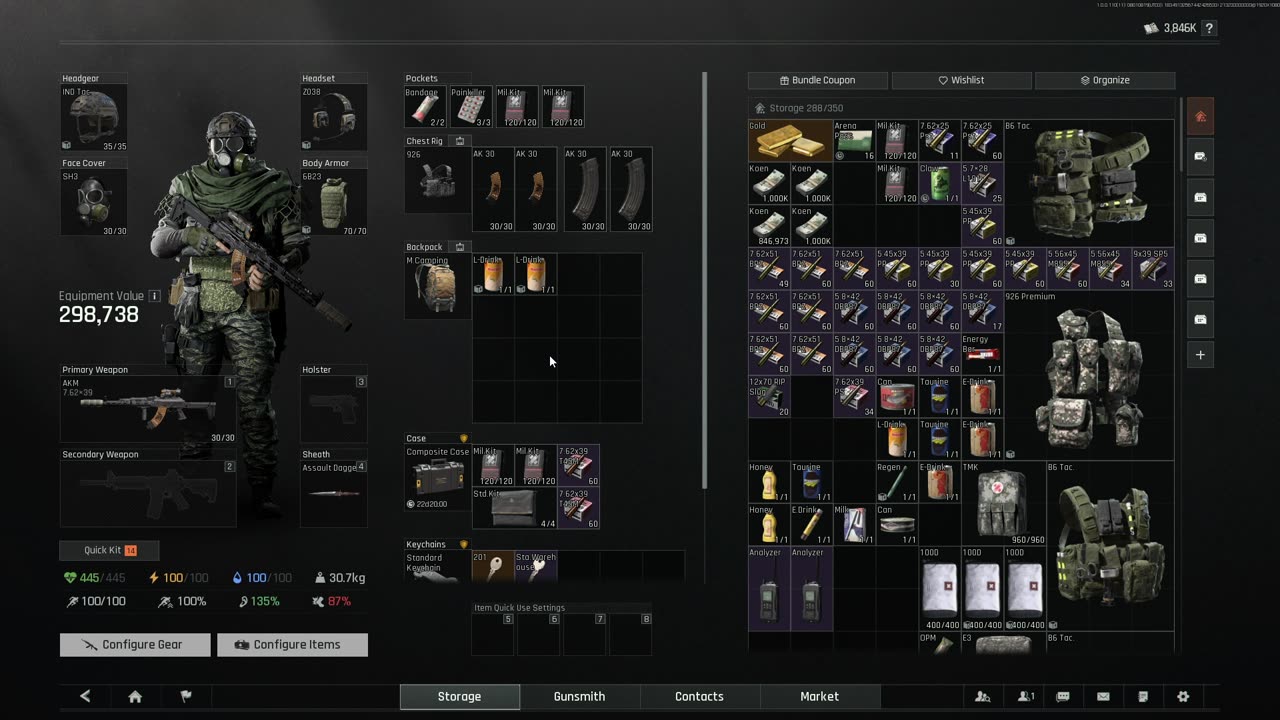Select the Milk carton item
The image size is (1280, 720).
click(x=854, y=524)
